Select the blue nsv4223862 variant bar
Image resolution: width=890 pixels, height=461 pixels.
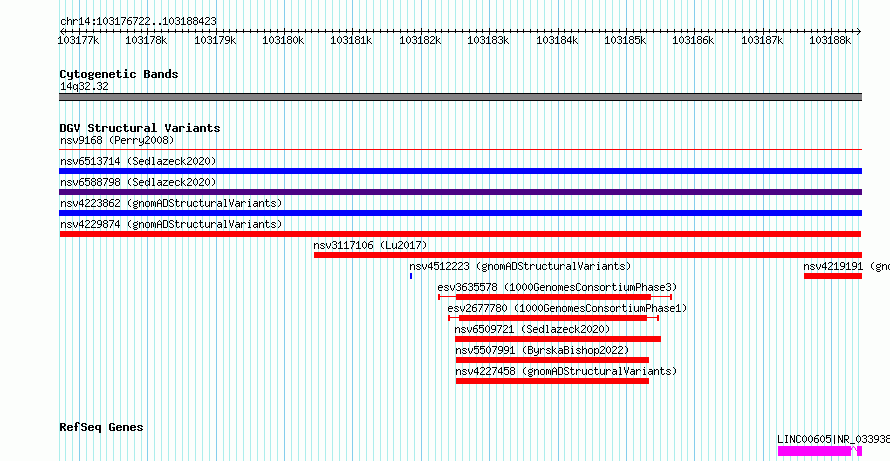pos(461,213)
